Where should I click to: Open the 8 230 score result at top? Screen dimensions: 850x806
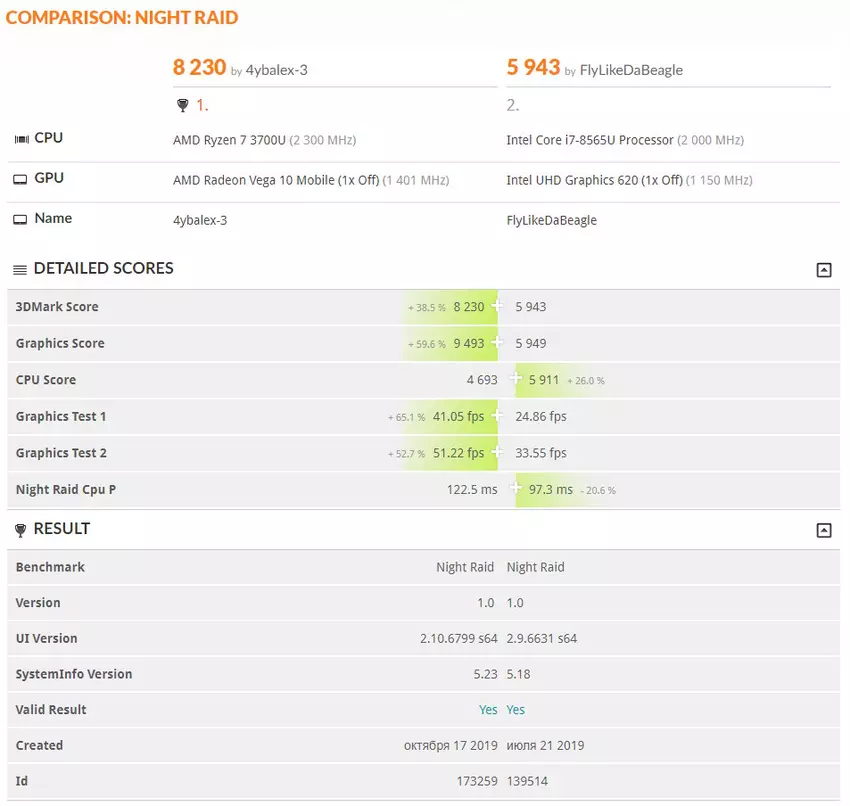[x=199, y=68]
